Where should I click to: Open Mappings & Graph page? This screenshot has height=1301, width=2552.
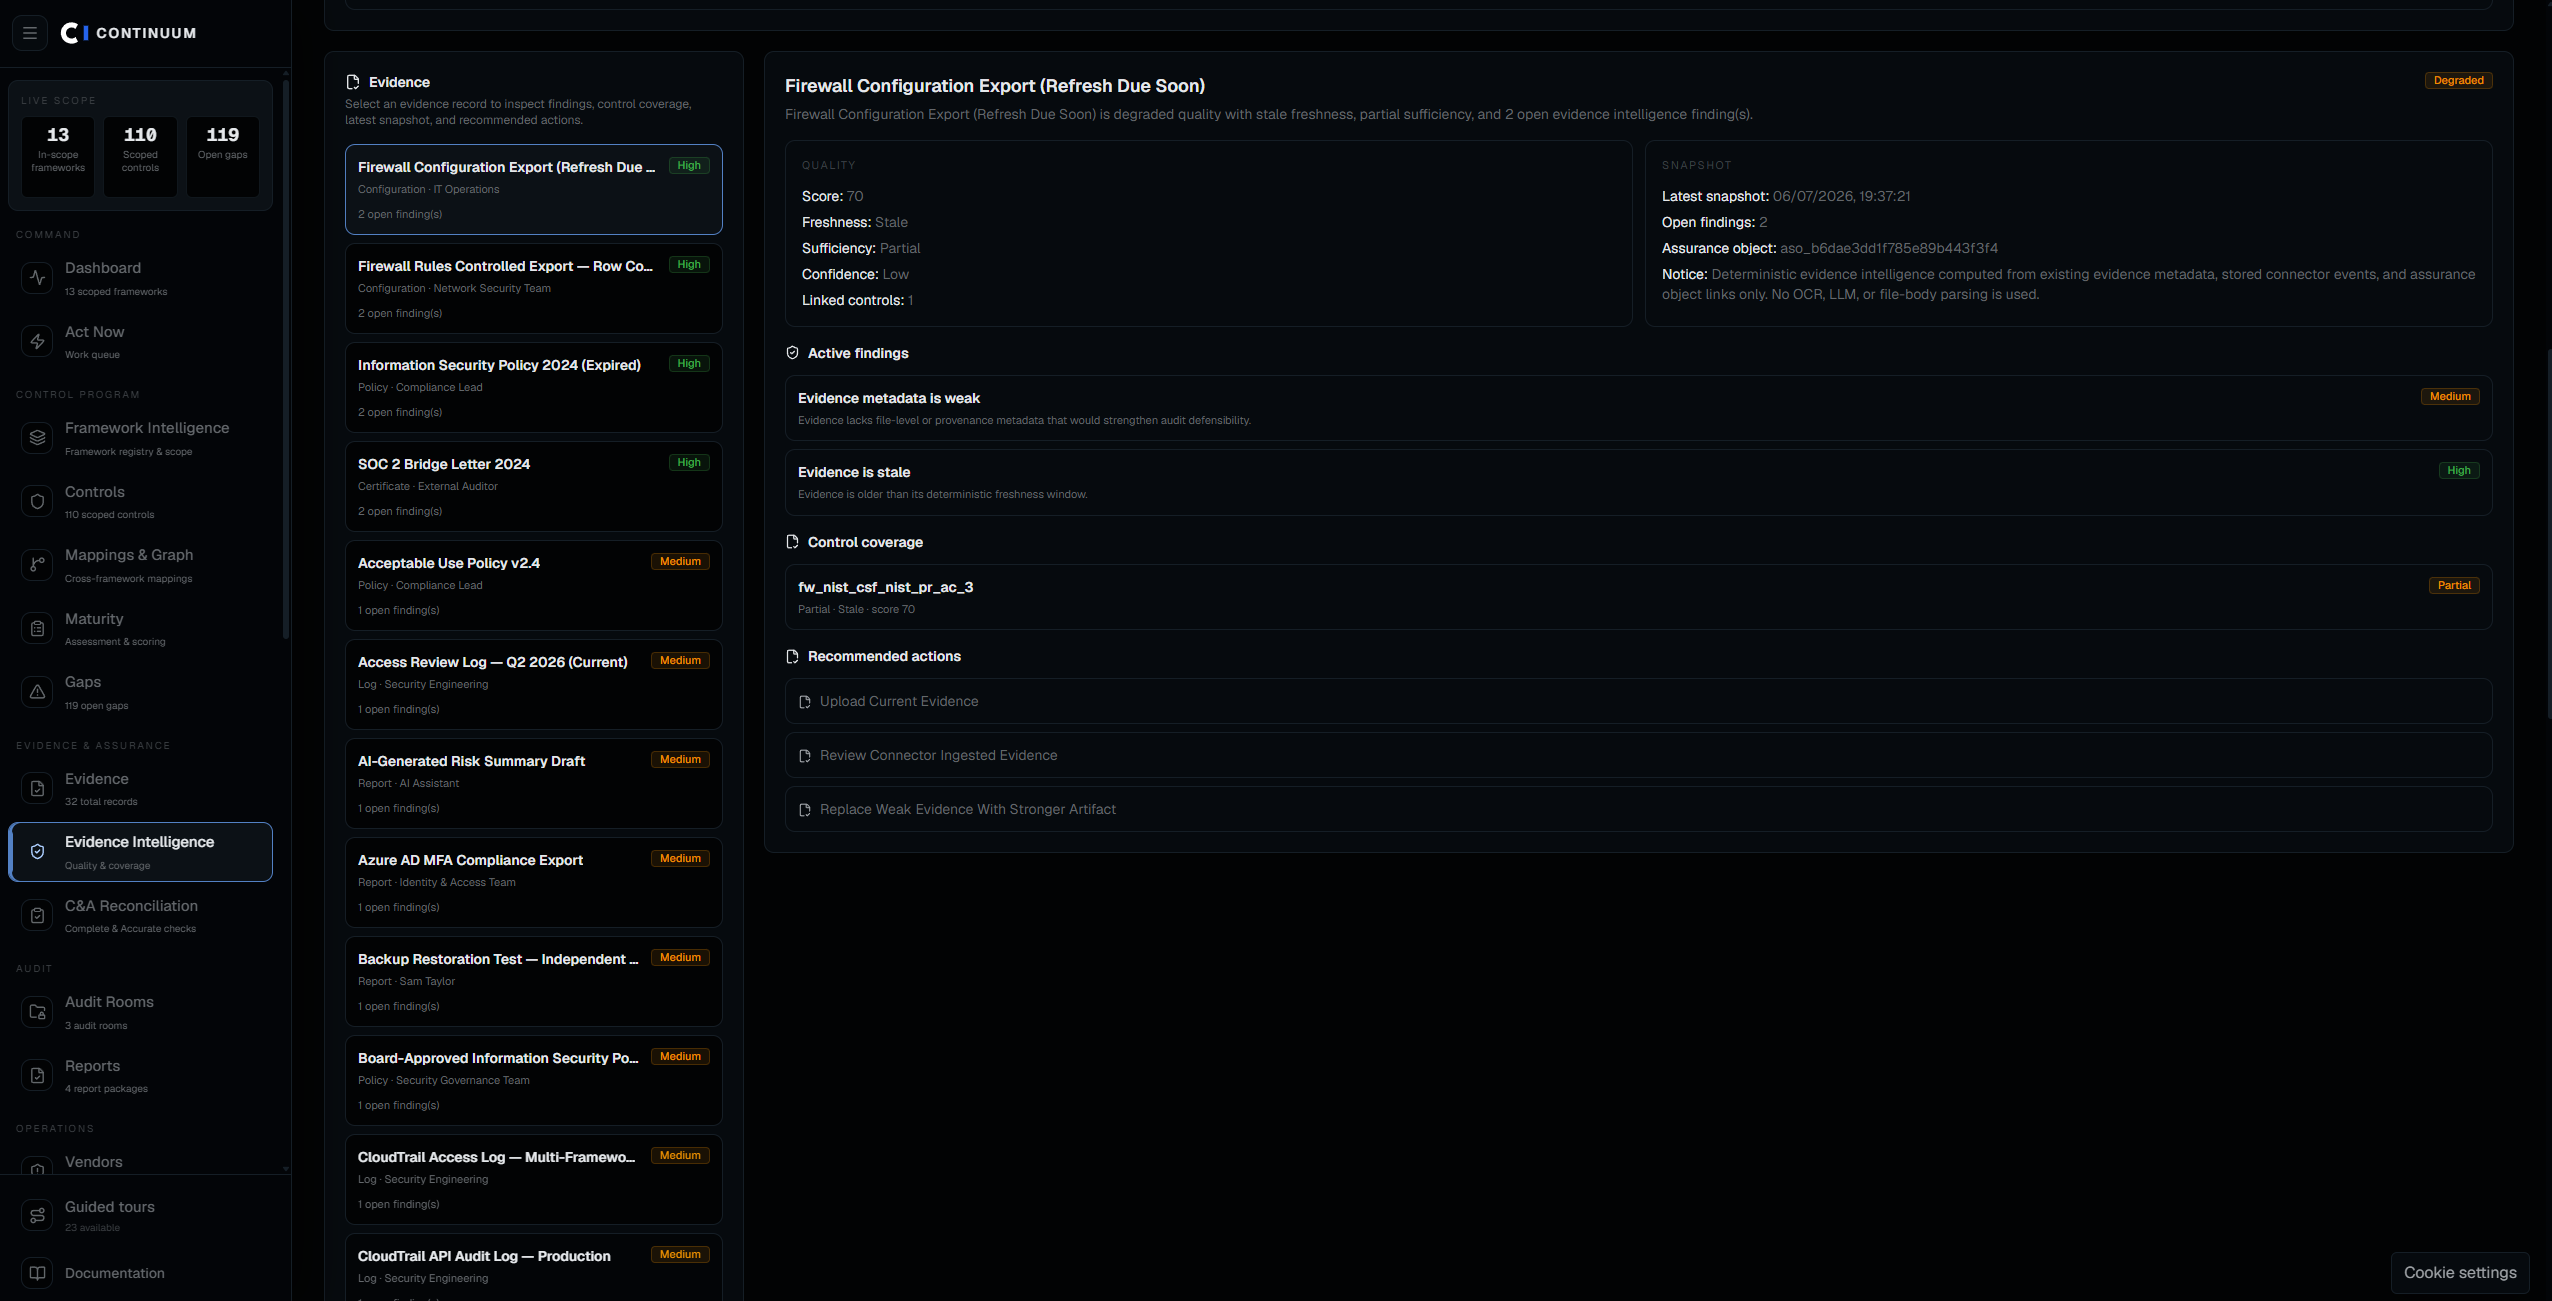[141, 565]
